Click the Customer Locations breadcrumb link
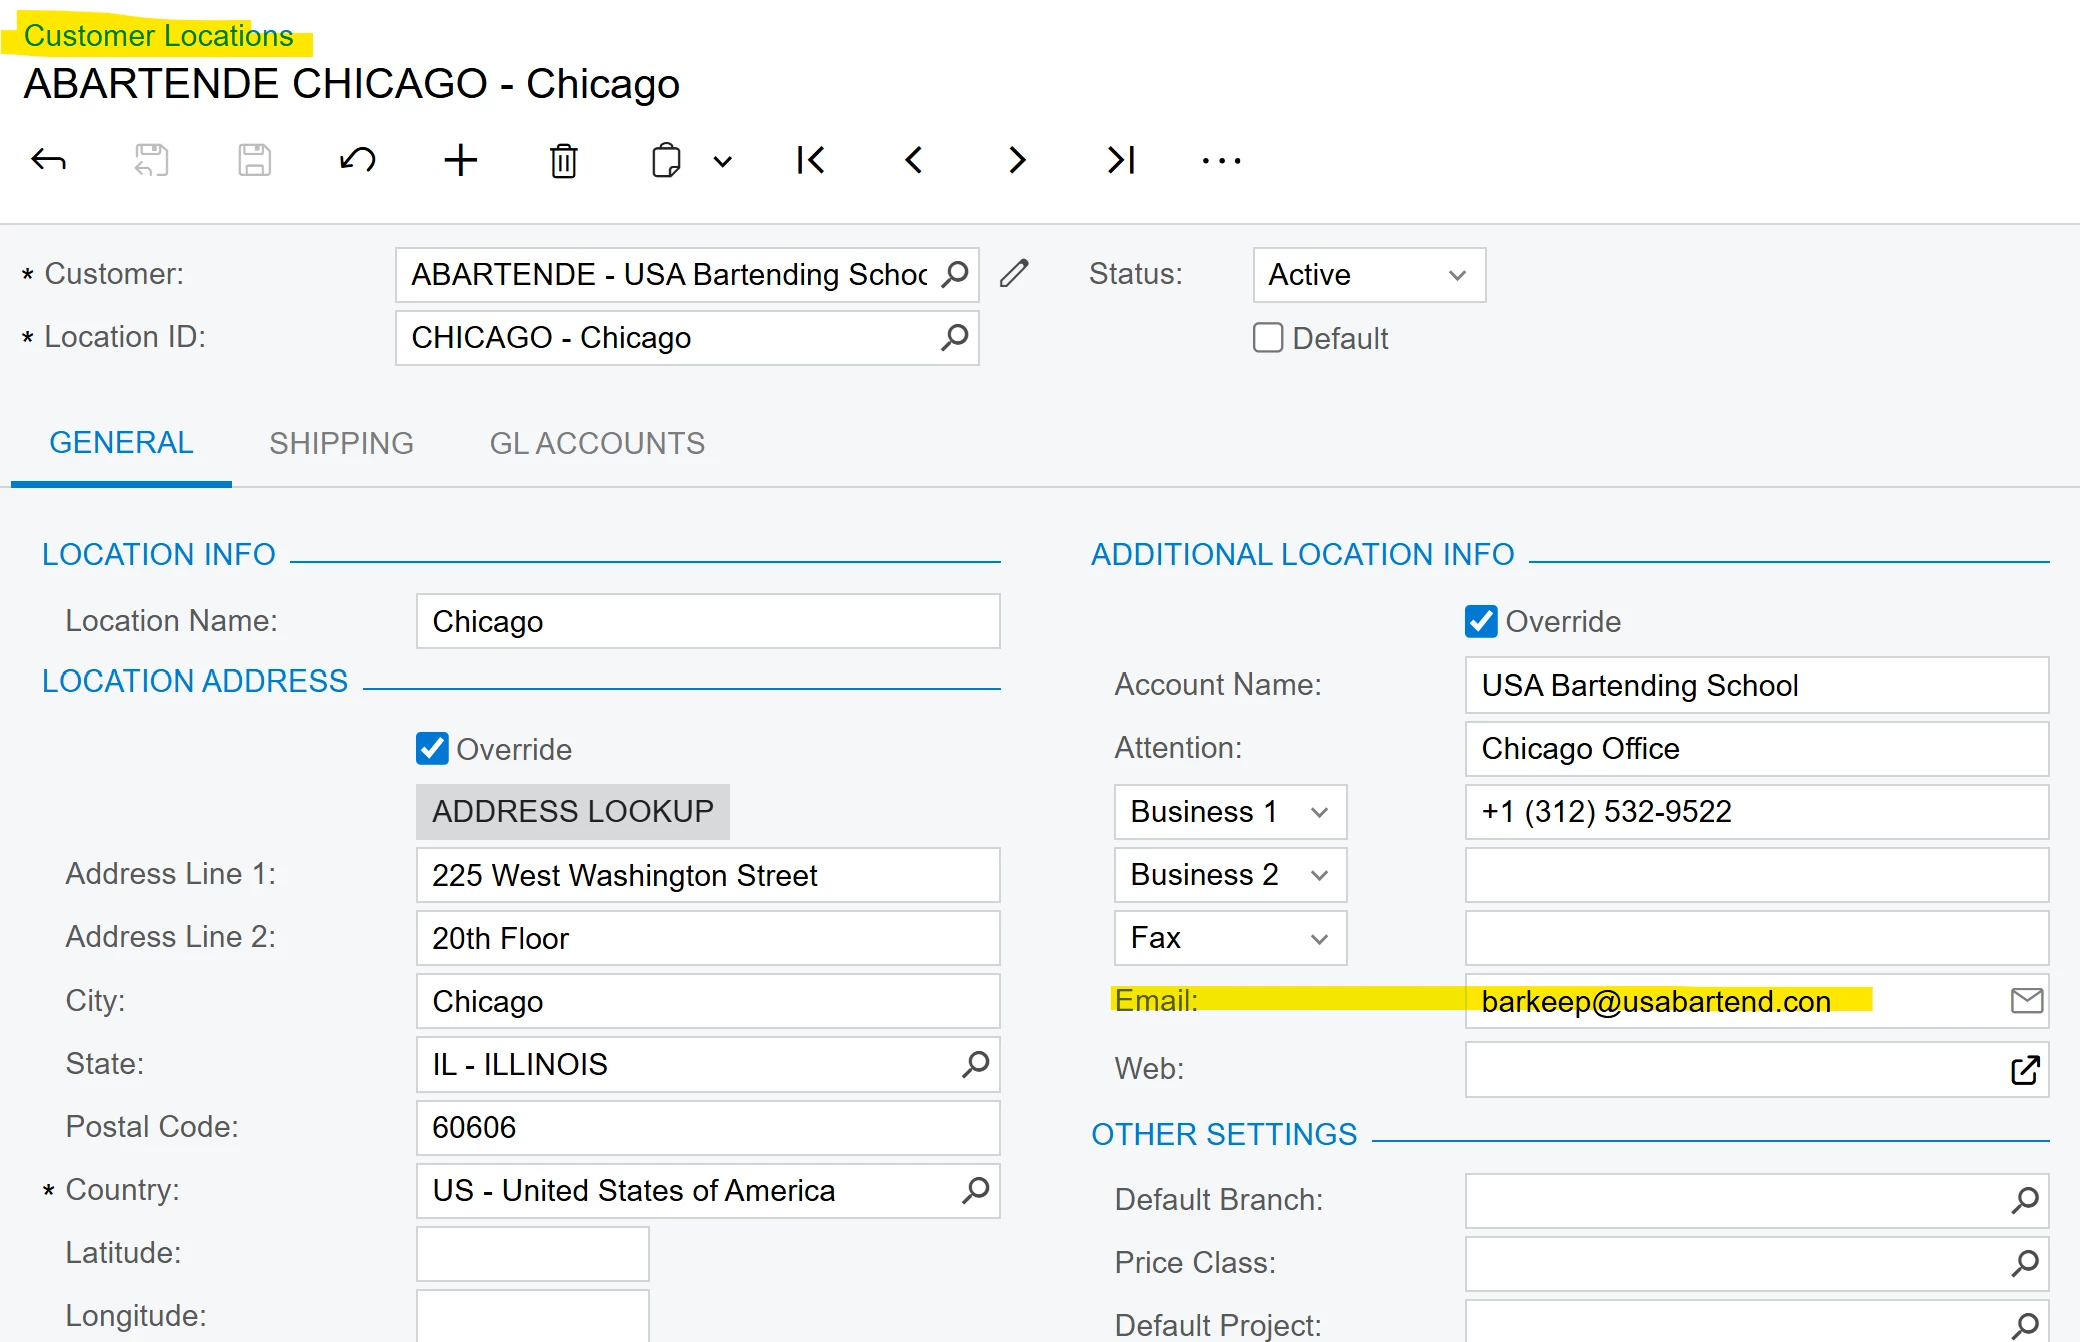 click(x=158, y=36)
